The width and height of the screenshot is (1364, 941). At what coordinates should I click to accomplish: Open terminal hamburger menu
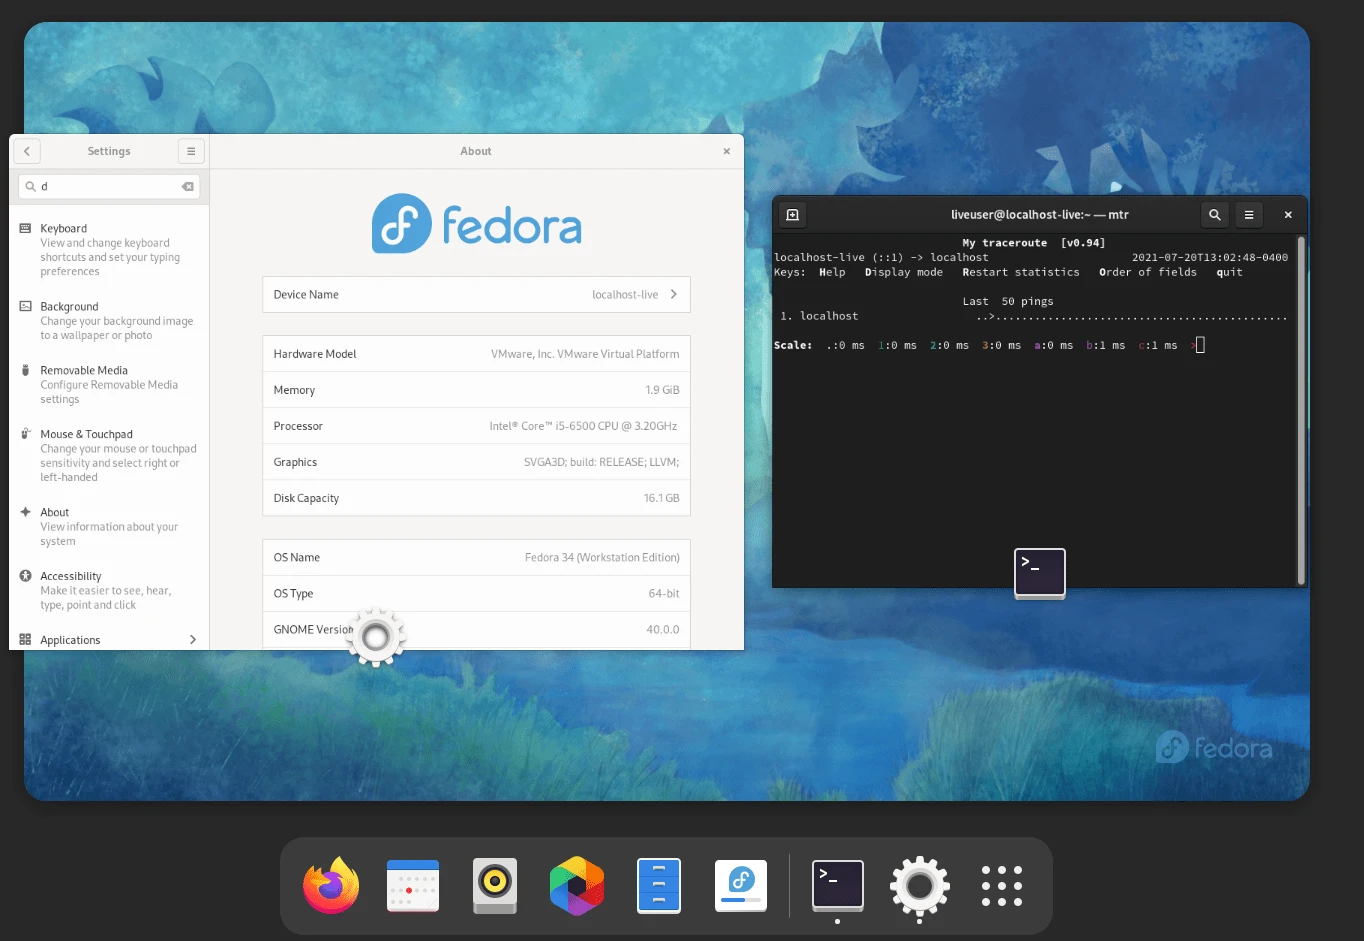pyautogui.click(x=1248, y=215)
